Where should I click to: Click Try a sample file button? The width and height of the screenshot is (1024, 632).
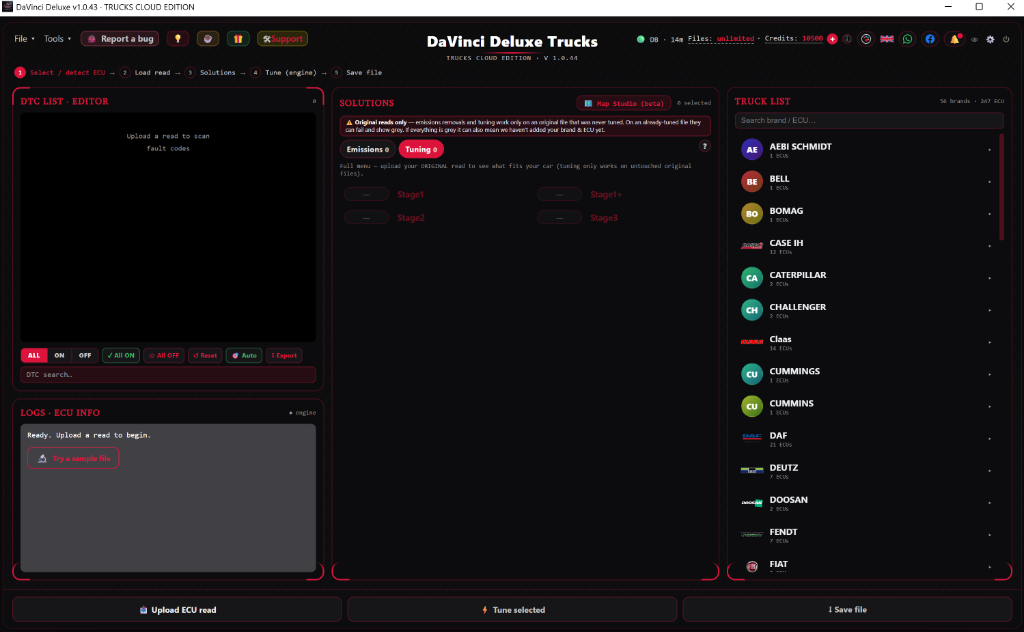(x=73, y=458)
